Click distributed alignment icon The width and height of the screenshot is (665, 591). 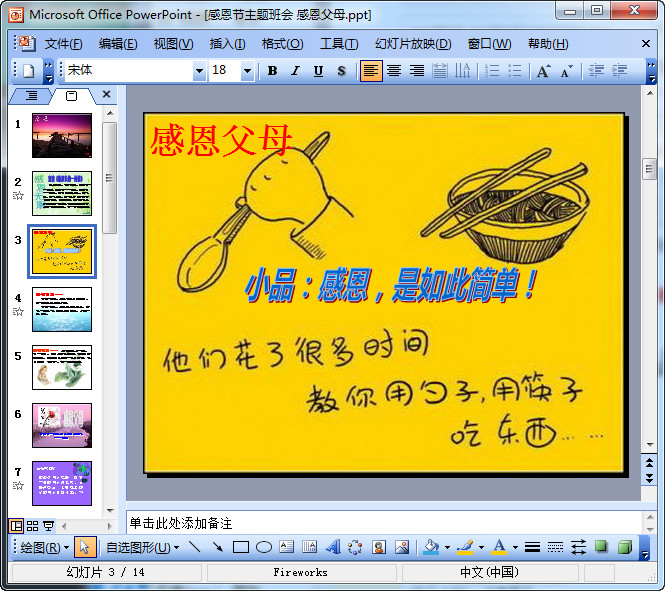pos(440,71)
